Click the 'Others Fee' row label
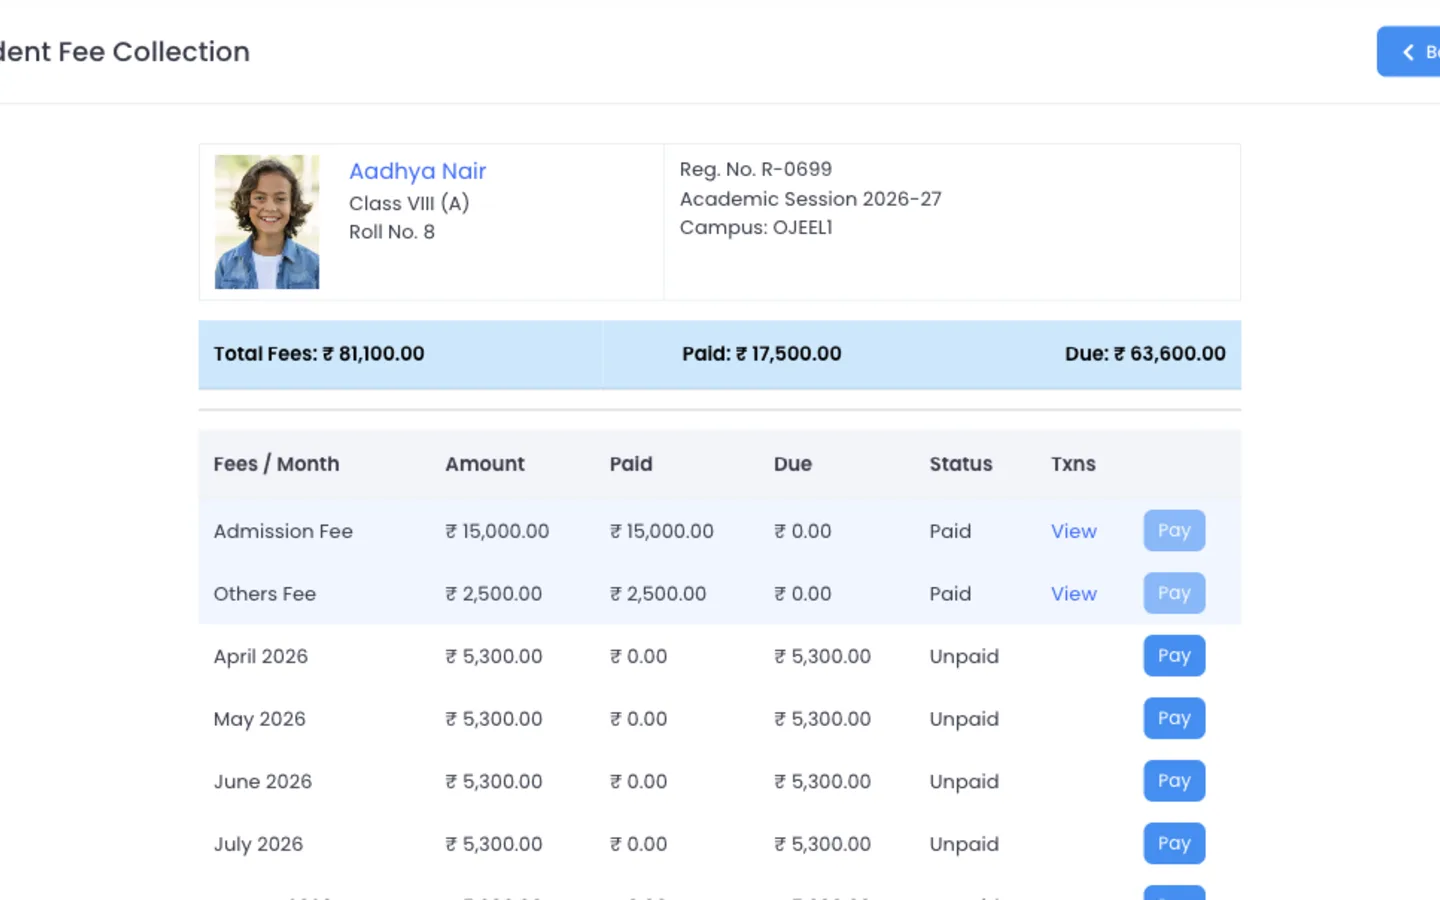The width and height of the screenshot is (1440, 900). point(264,594)
